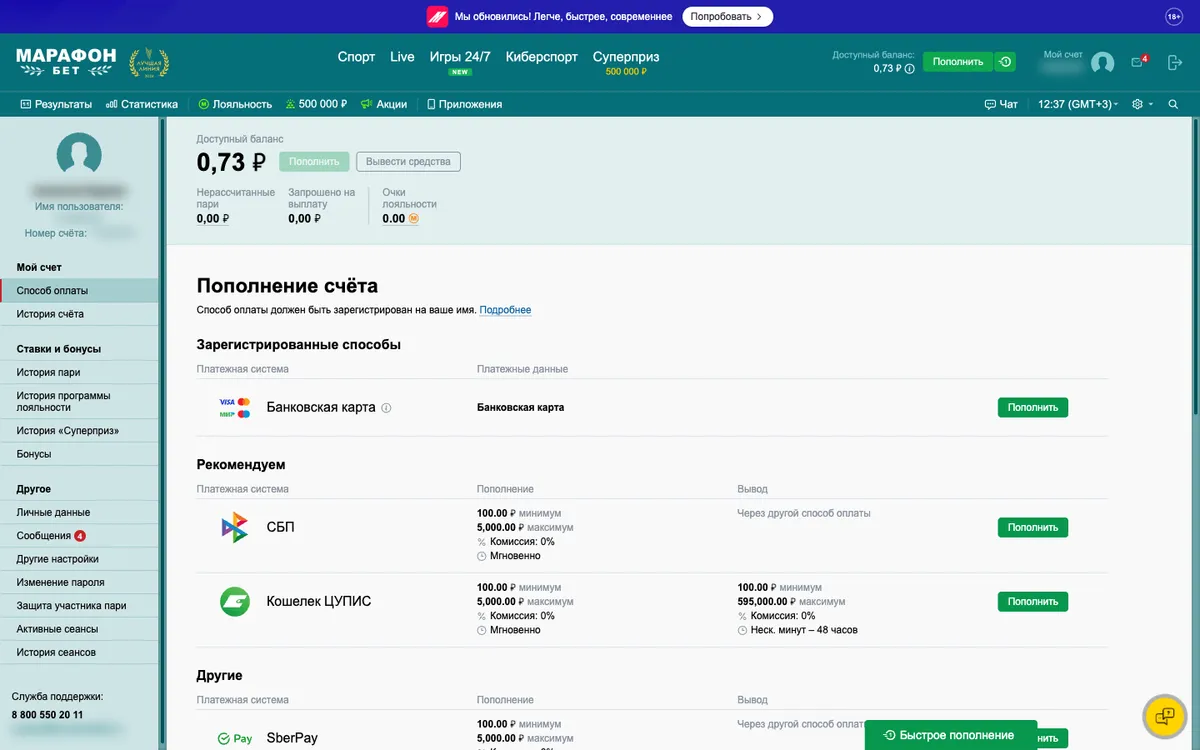
Task: Click the Быстрое пополнение button
Action: pyautogui.click(x=950, y=735)
